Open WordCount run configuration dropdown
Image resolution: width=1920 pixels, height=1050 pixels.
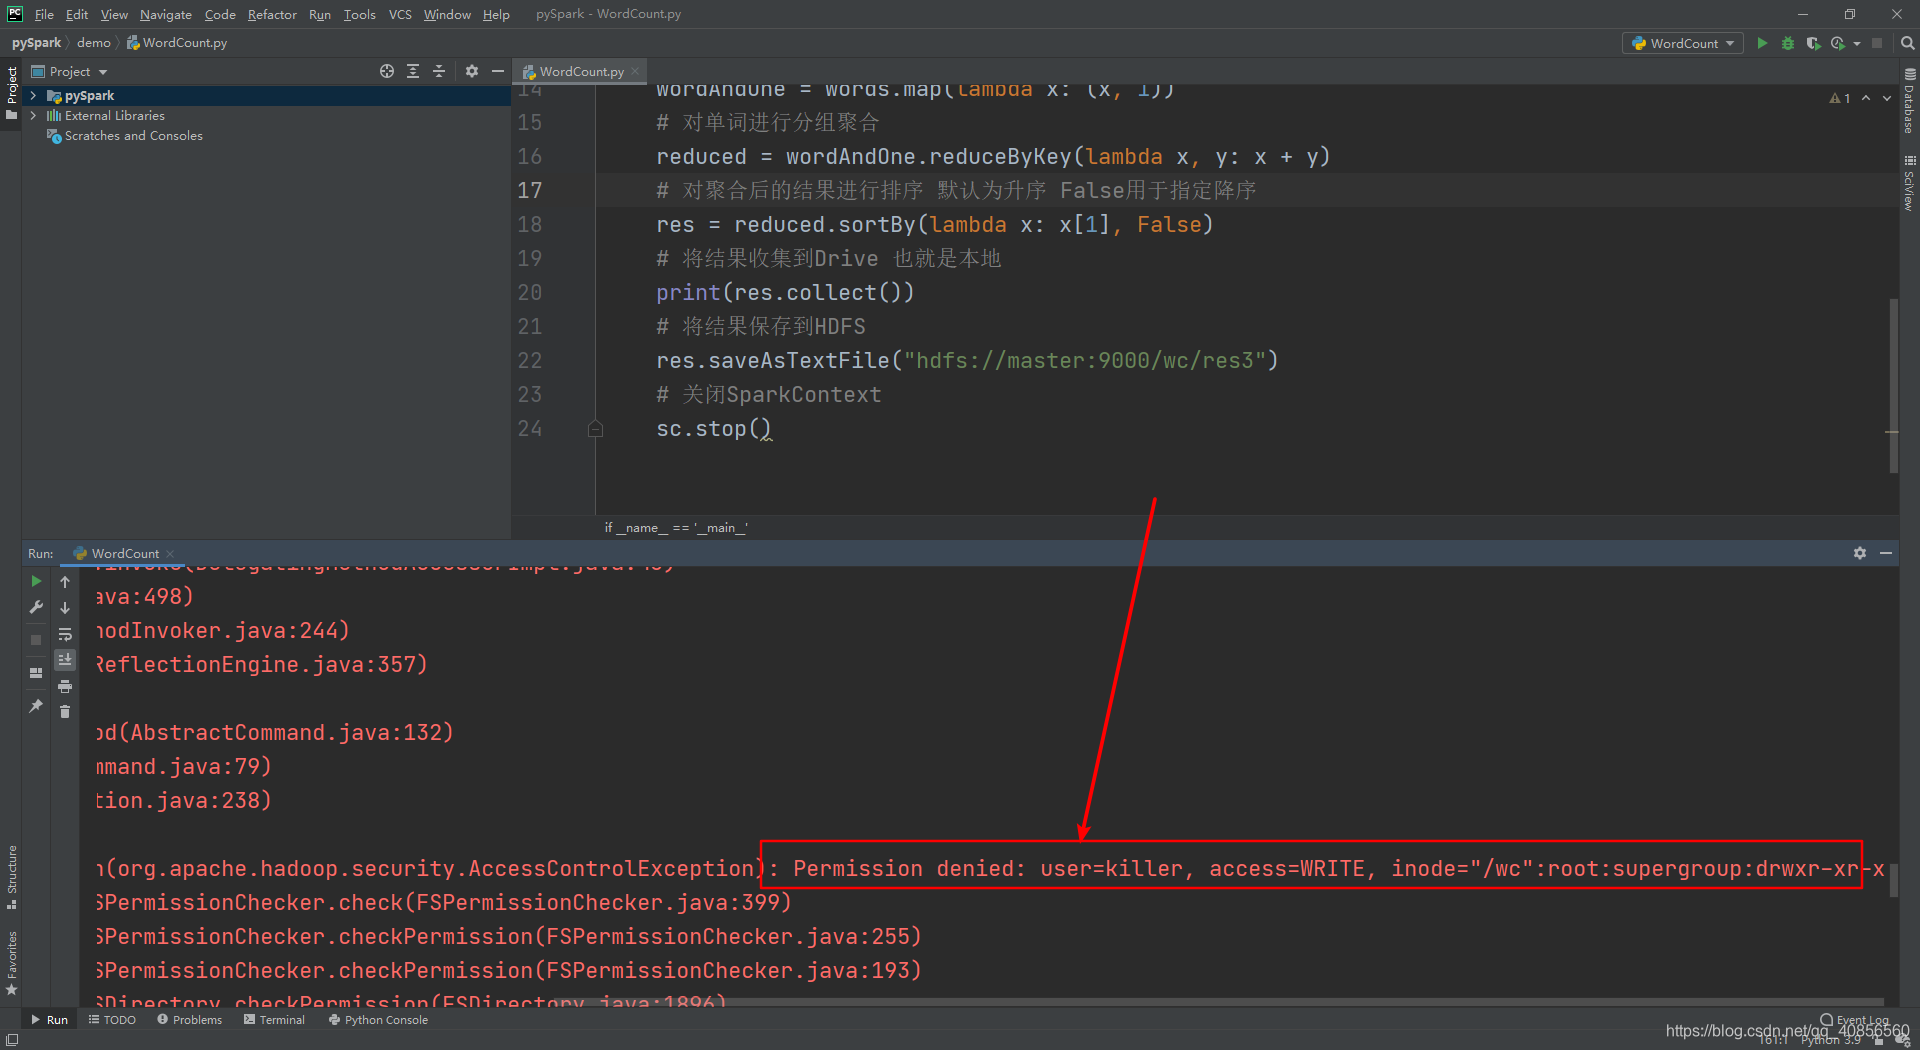pos(1682,43)
